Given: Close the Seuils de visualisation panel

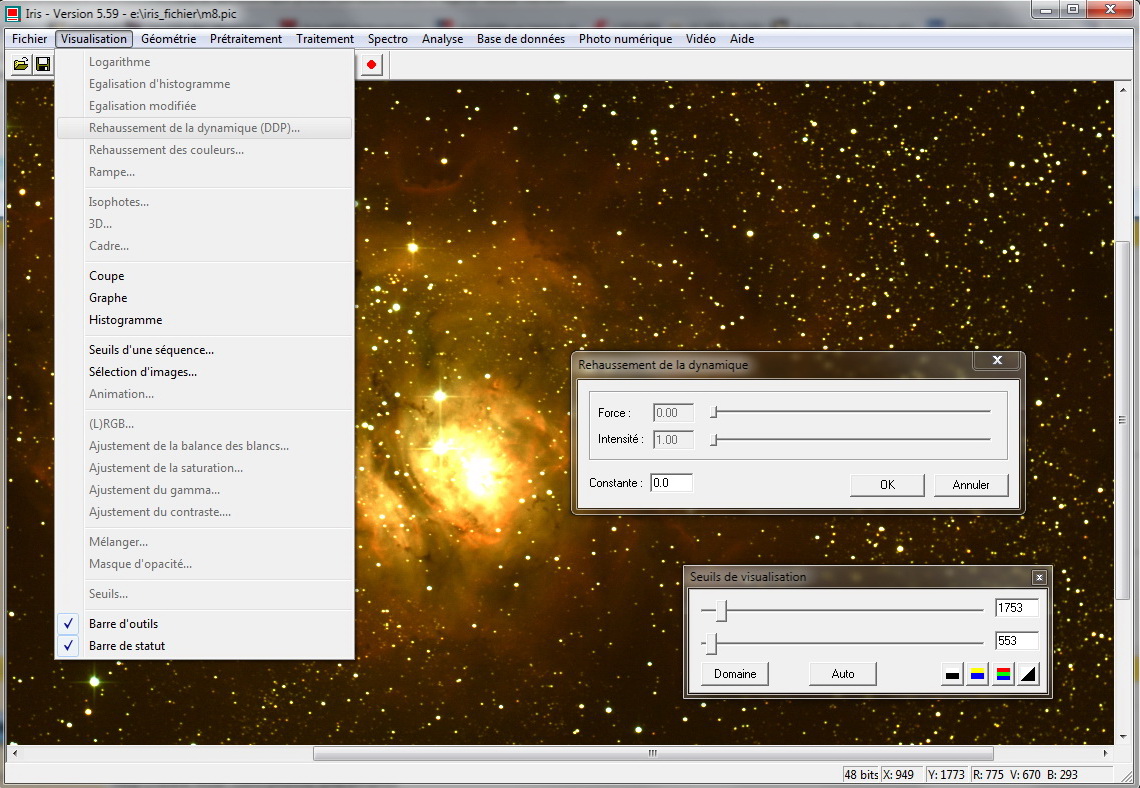Looking at the screenshot, I should tap(1039, 577).
